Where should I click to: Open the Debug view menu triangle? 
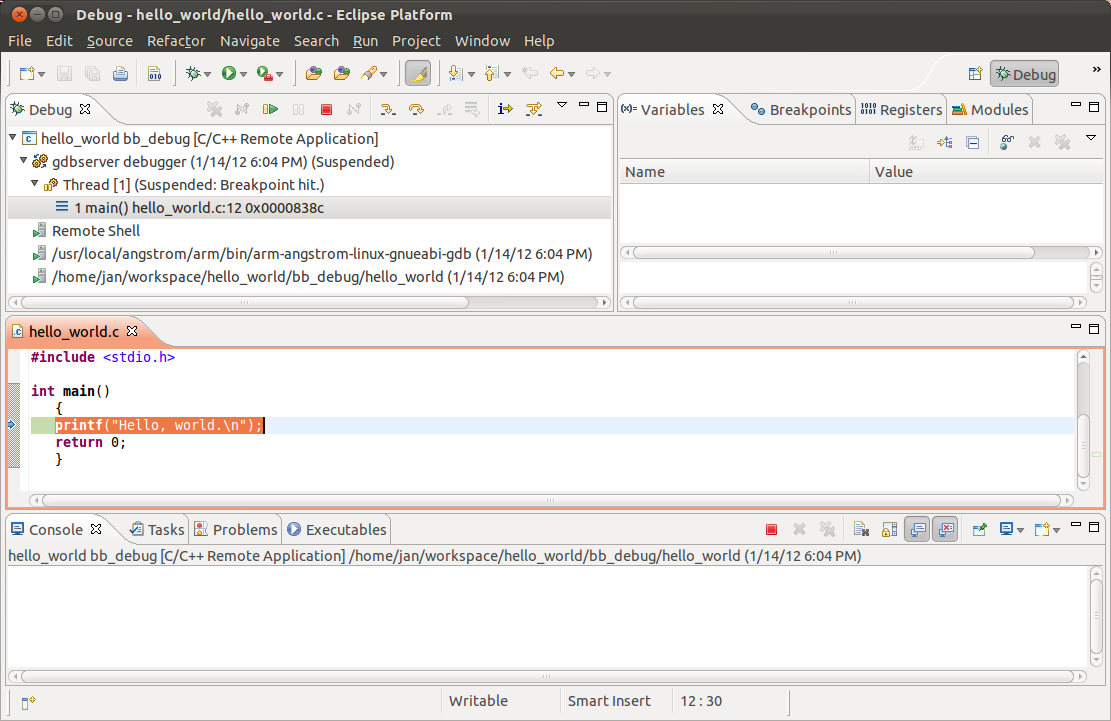(562, 106)
